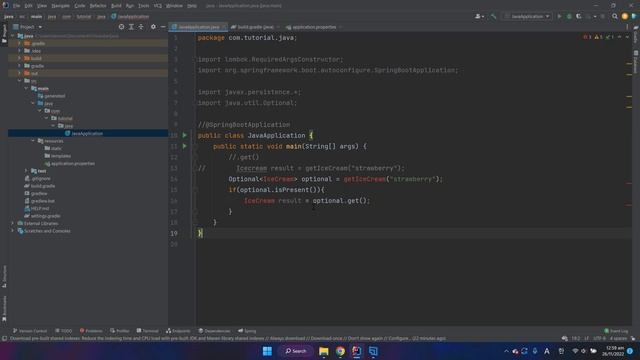Click the Collapse All icon in Project panel
Image resolution: width=640 pixels, height=360 pixels.
point(141,27)
